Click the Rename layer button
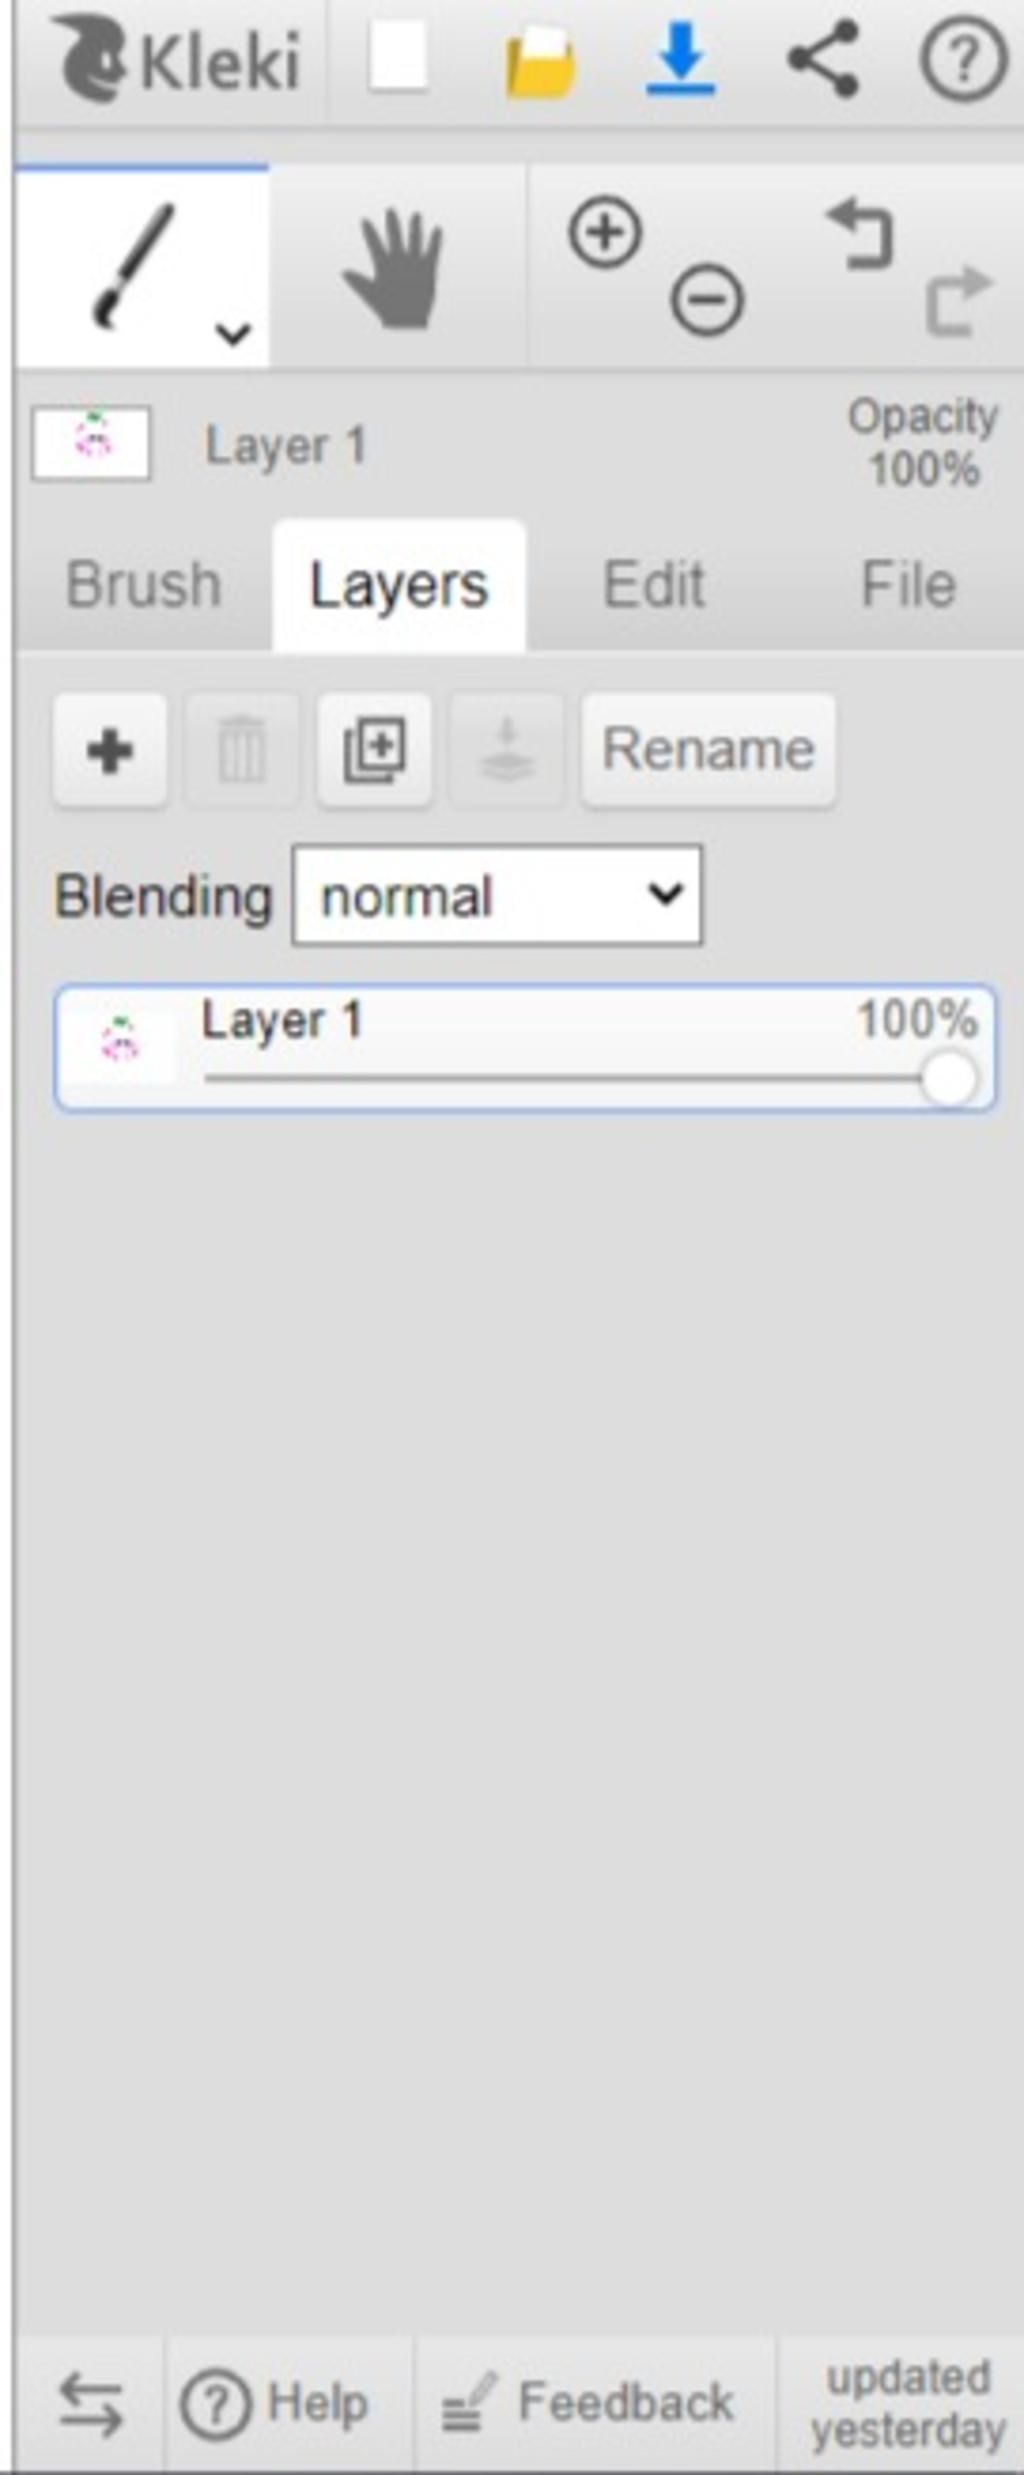 pos(708,750)
